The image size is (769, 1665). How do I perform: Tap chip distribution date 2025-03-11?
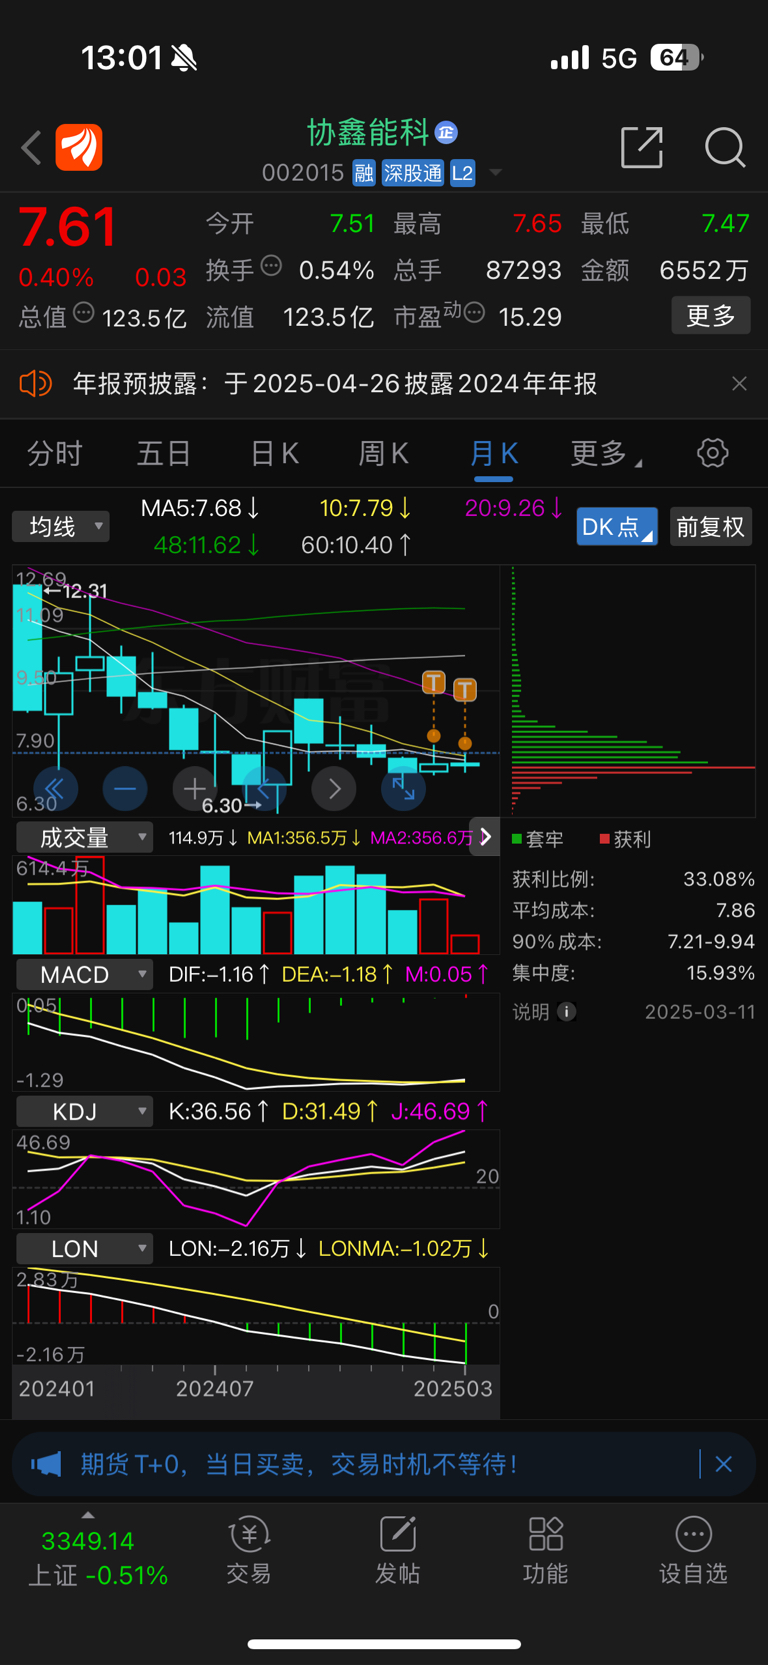[700, 1012]
